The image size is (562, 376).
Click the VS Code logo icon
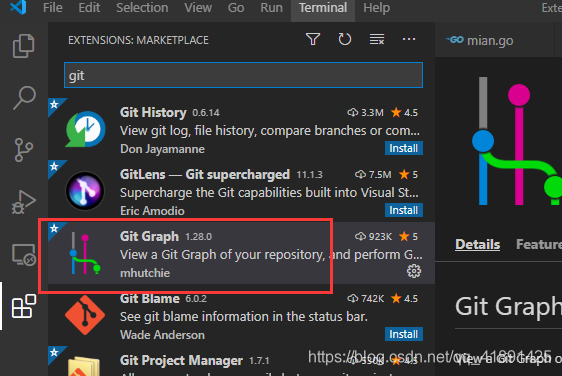click(18, 7)
